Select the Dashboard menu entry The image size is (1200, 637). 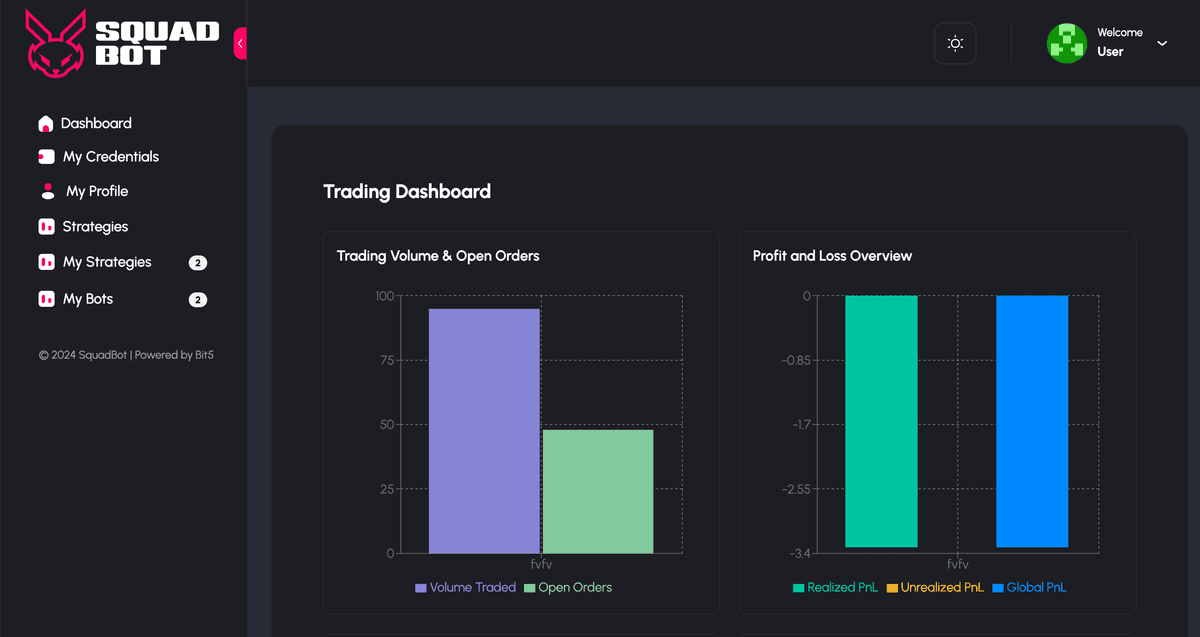(93, 122)
